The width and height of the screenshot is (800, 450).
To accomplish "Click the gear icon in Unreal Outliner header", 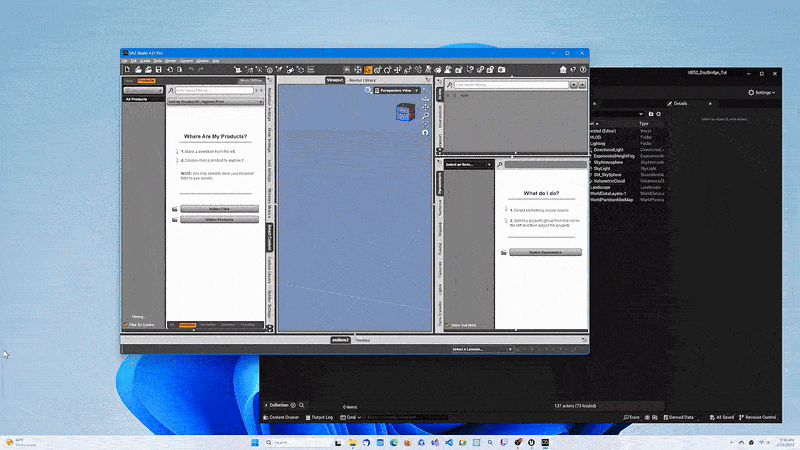I will tap(659, 114).
